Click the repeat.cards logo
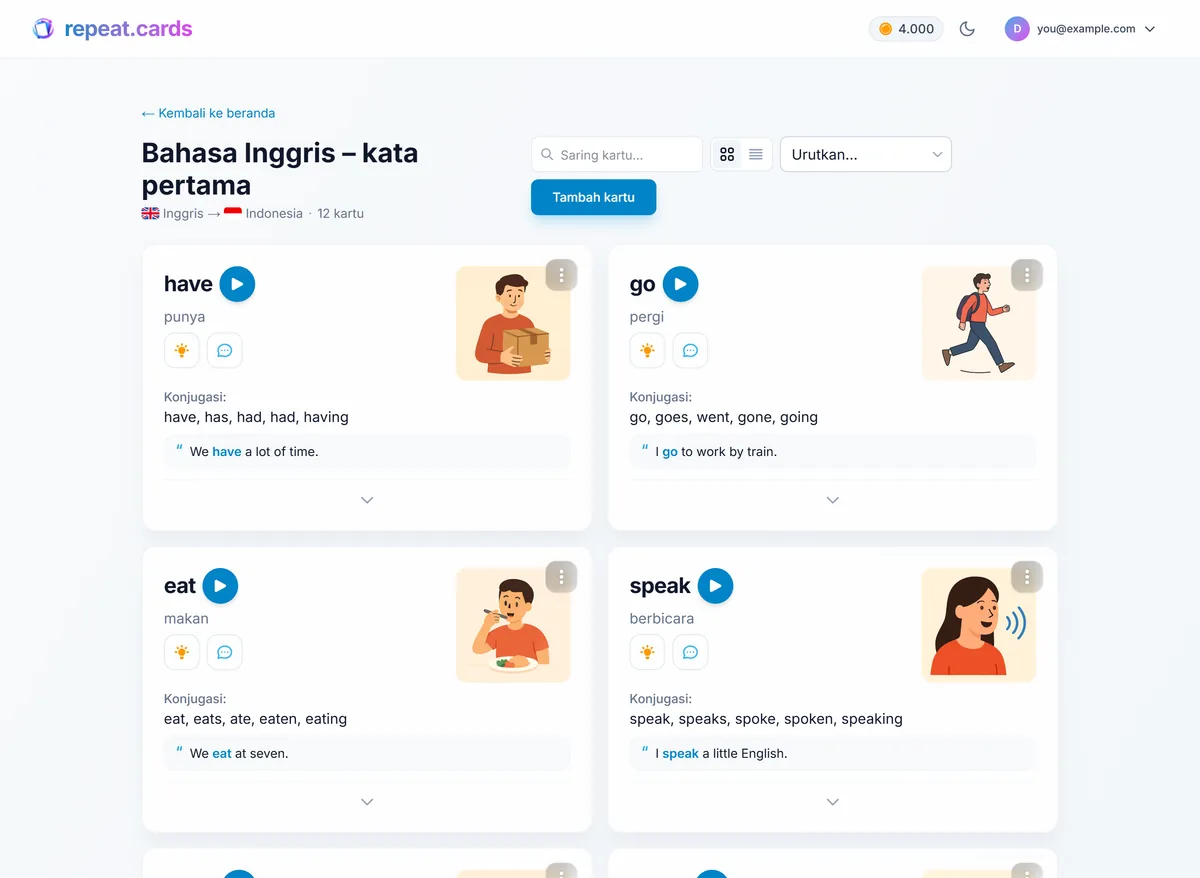Screen dimensions: 1200x878 (112, 29)
